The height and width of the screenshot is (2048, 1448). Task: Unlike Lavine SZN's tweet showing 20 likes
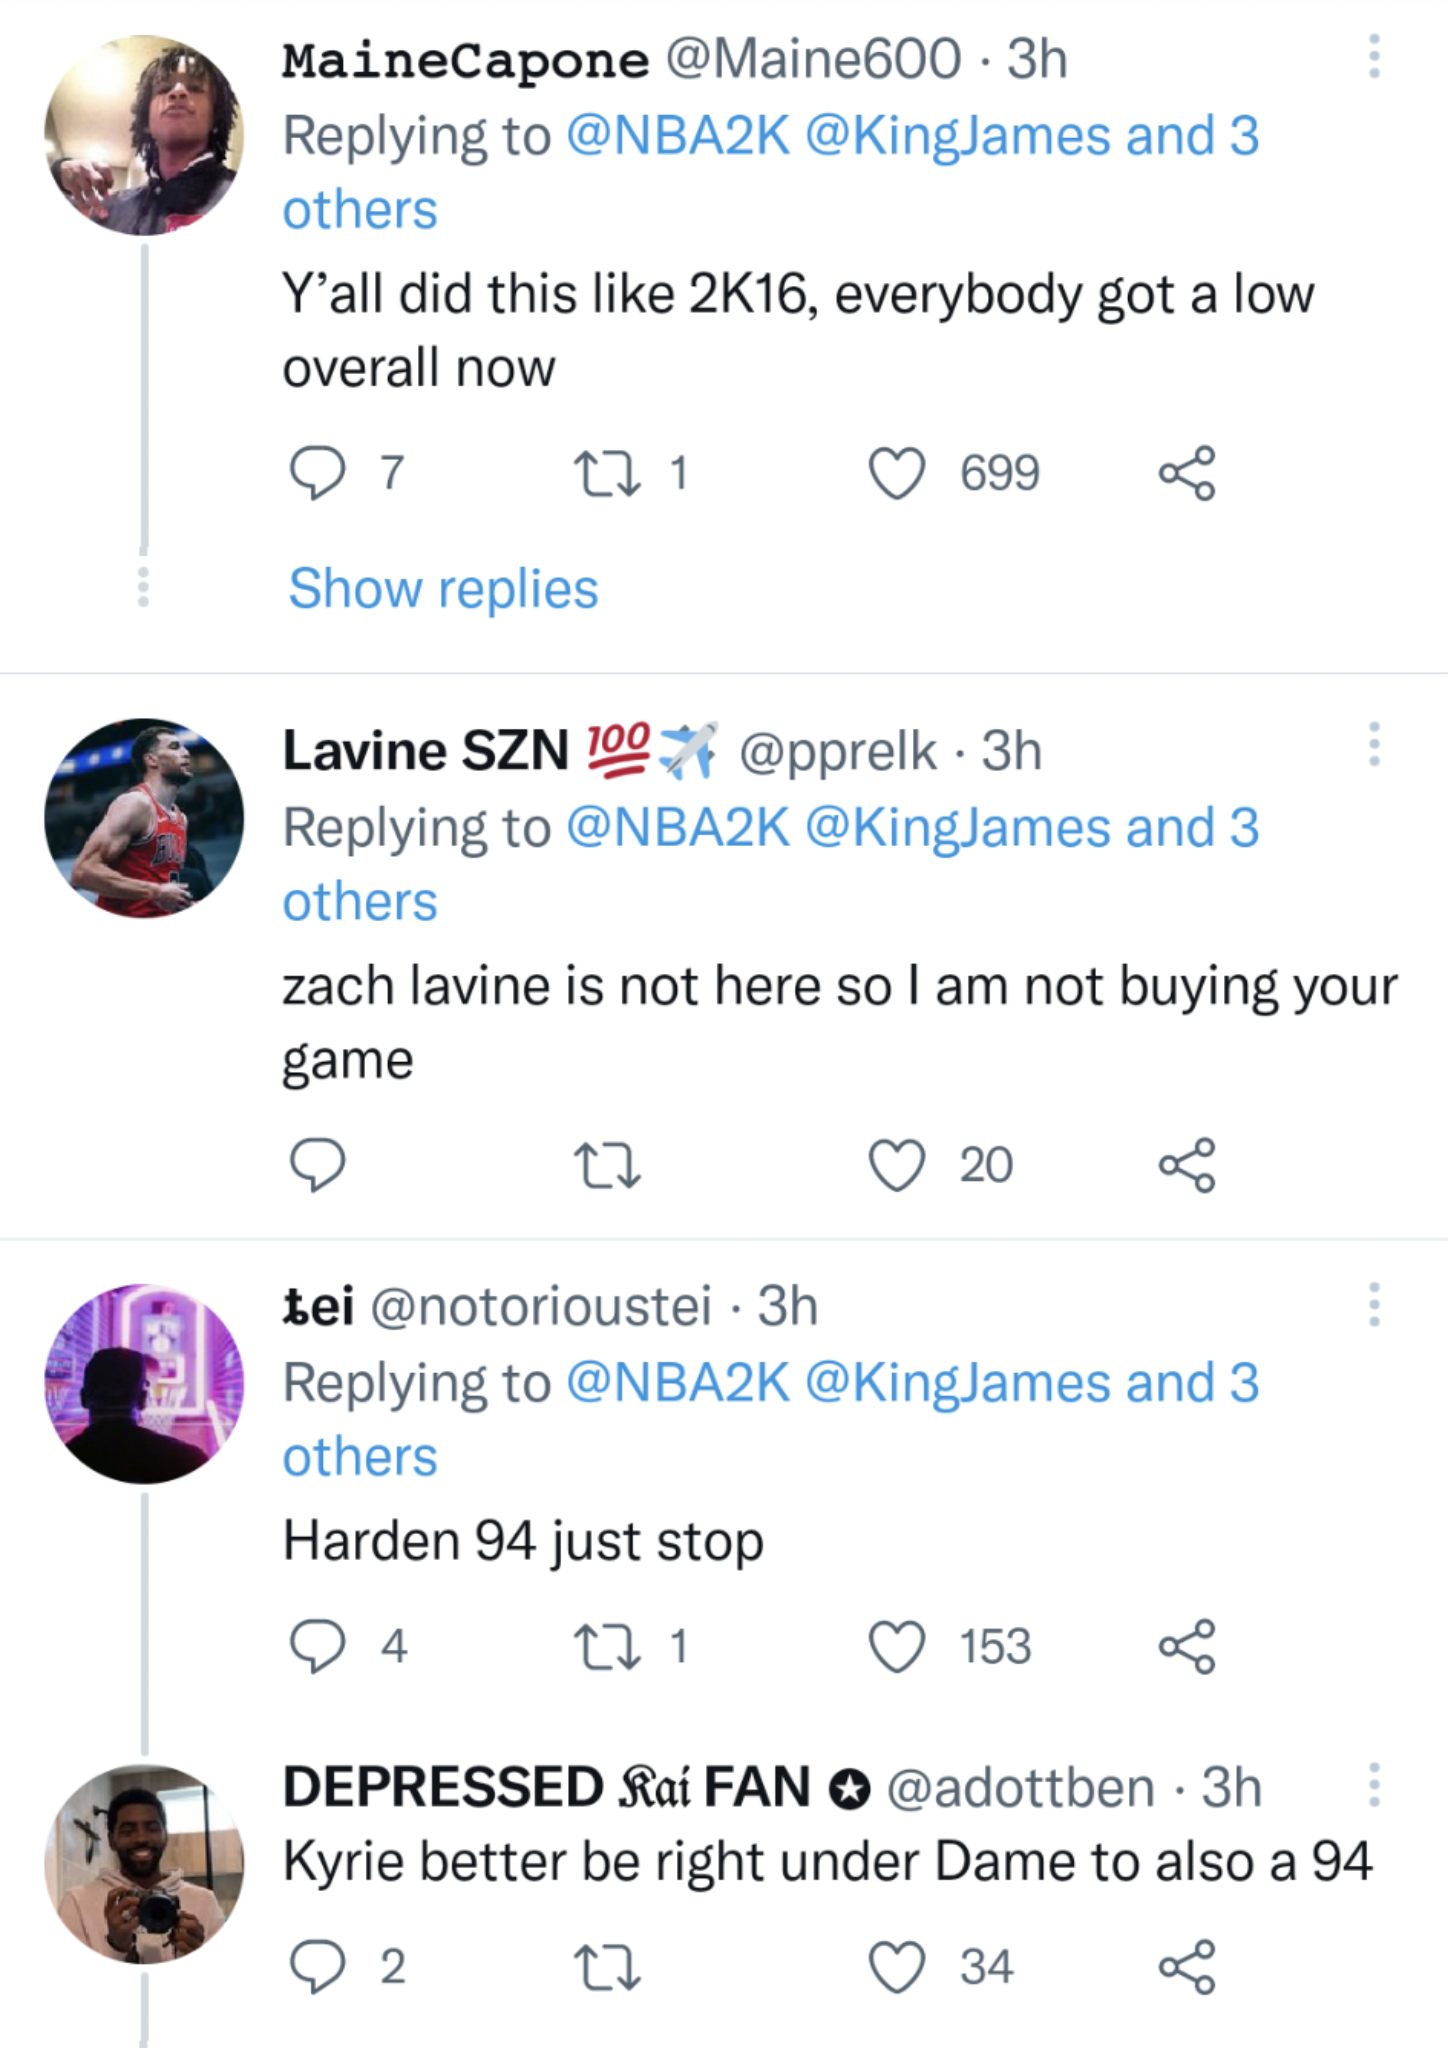899,1163
